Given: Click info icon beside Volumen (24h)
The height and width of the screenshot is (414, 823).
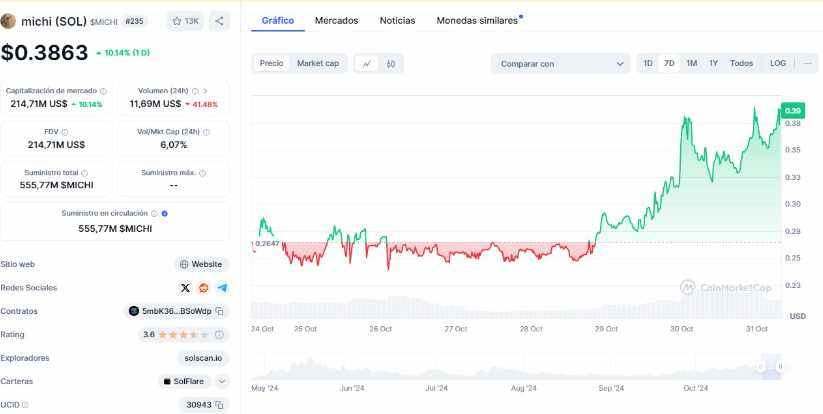Looking at the screenshot, I should (195, 91).
